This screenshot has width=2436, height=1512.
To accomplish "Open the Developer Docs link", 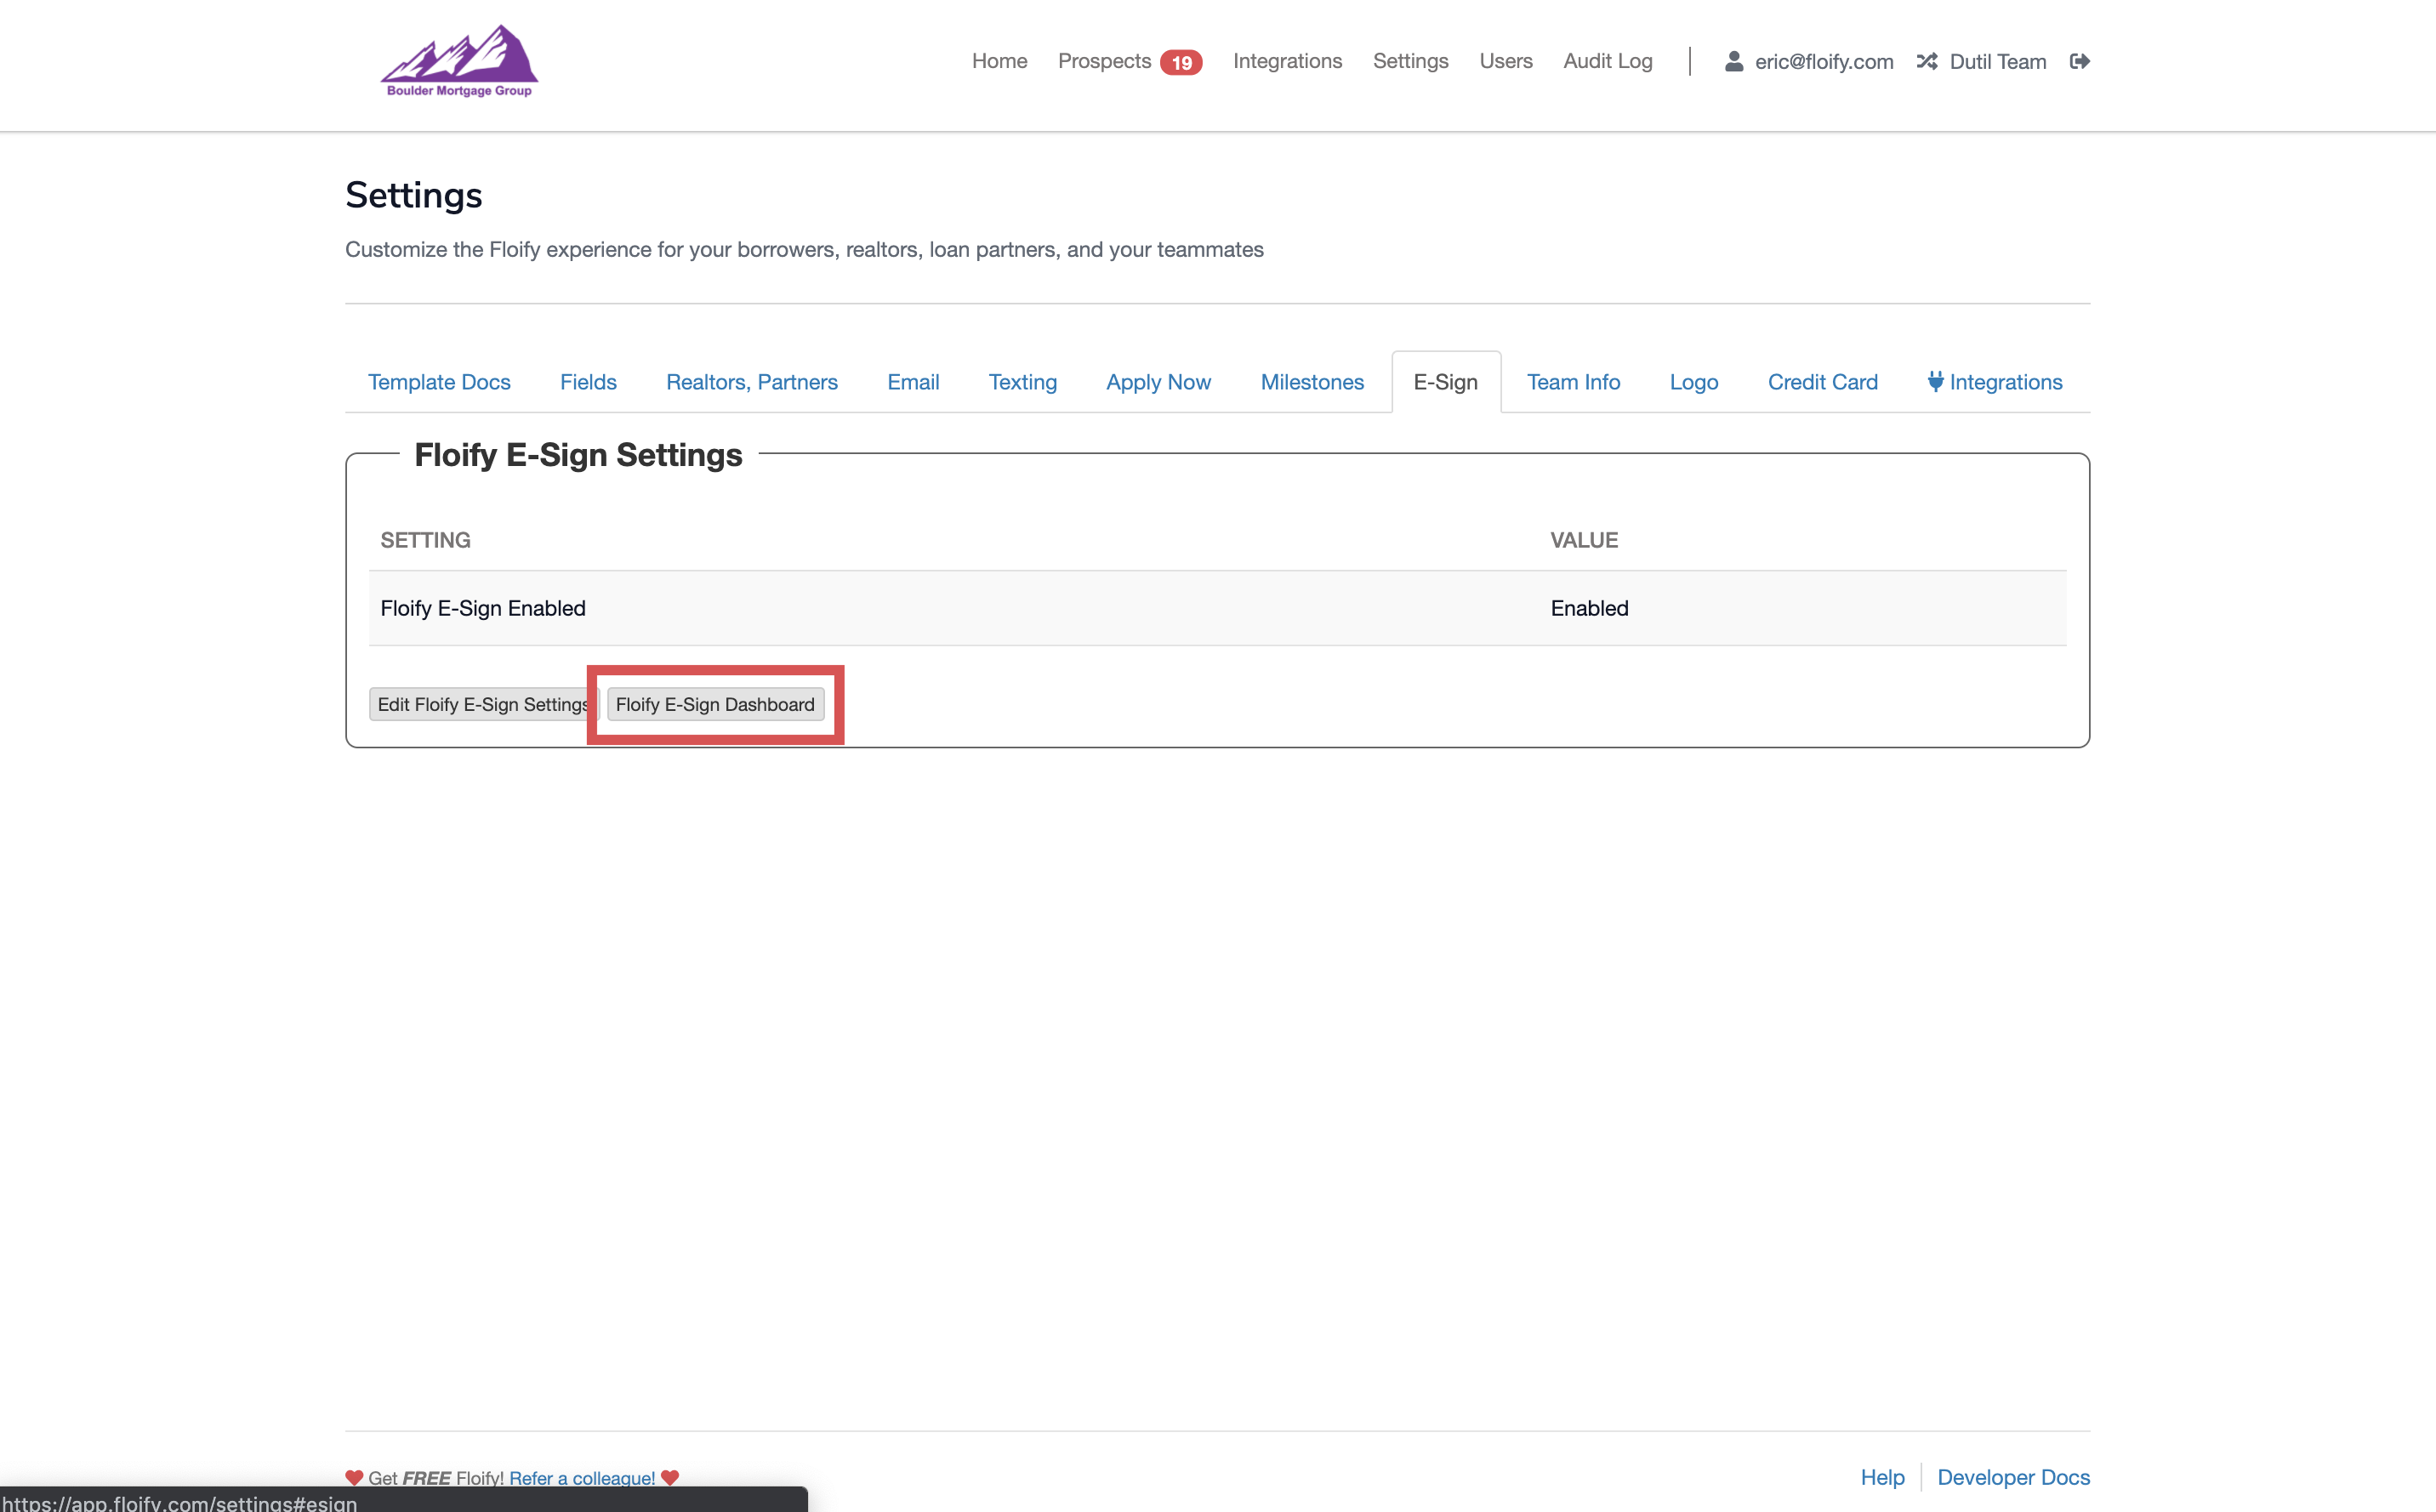I will point(2013,1477).
